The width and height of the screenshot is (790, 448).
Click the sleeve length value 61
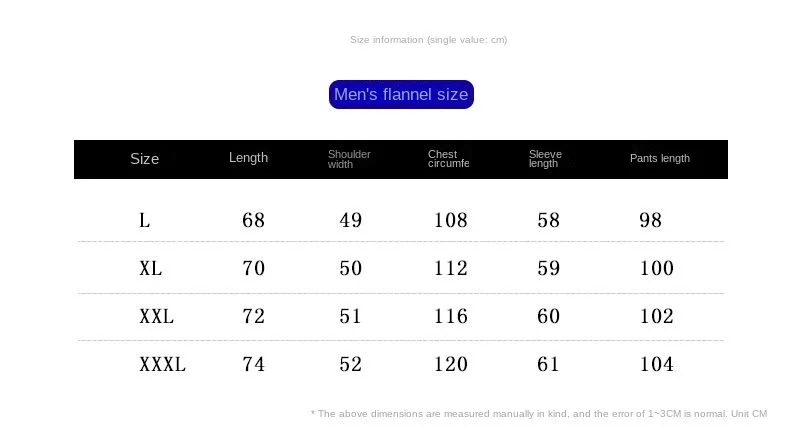coord(548,364)
